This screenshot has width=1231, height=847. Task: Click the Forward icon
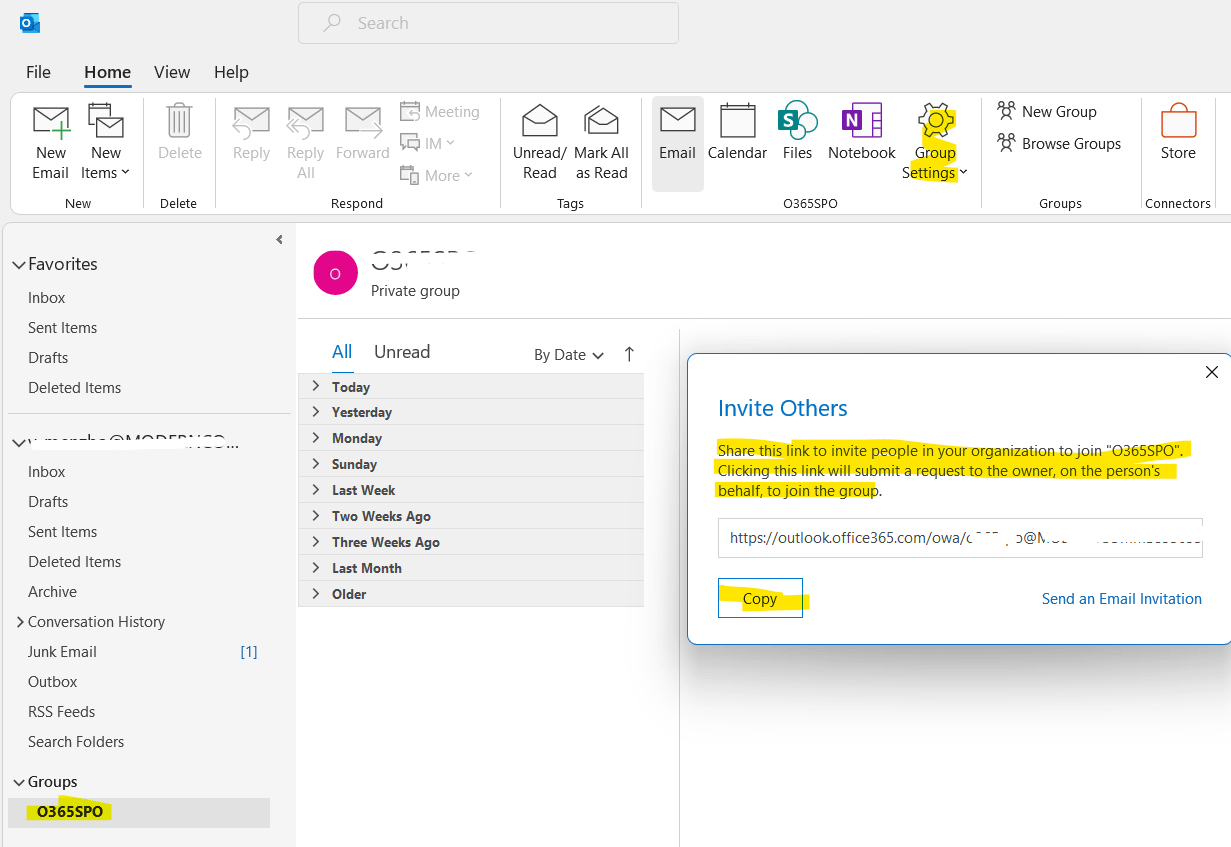coord(362,122)
